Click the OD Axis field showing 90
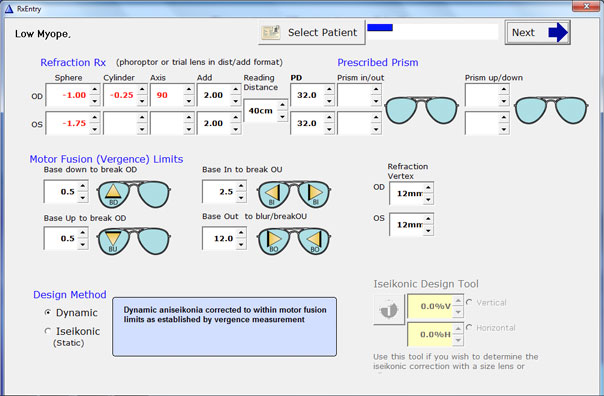The height and width of the screenshot is (396, 604). click(x=167, y=95)
